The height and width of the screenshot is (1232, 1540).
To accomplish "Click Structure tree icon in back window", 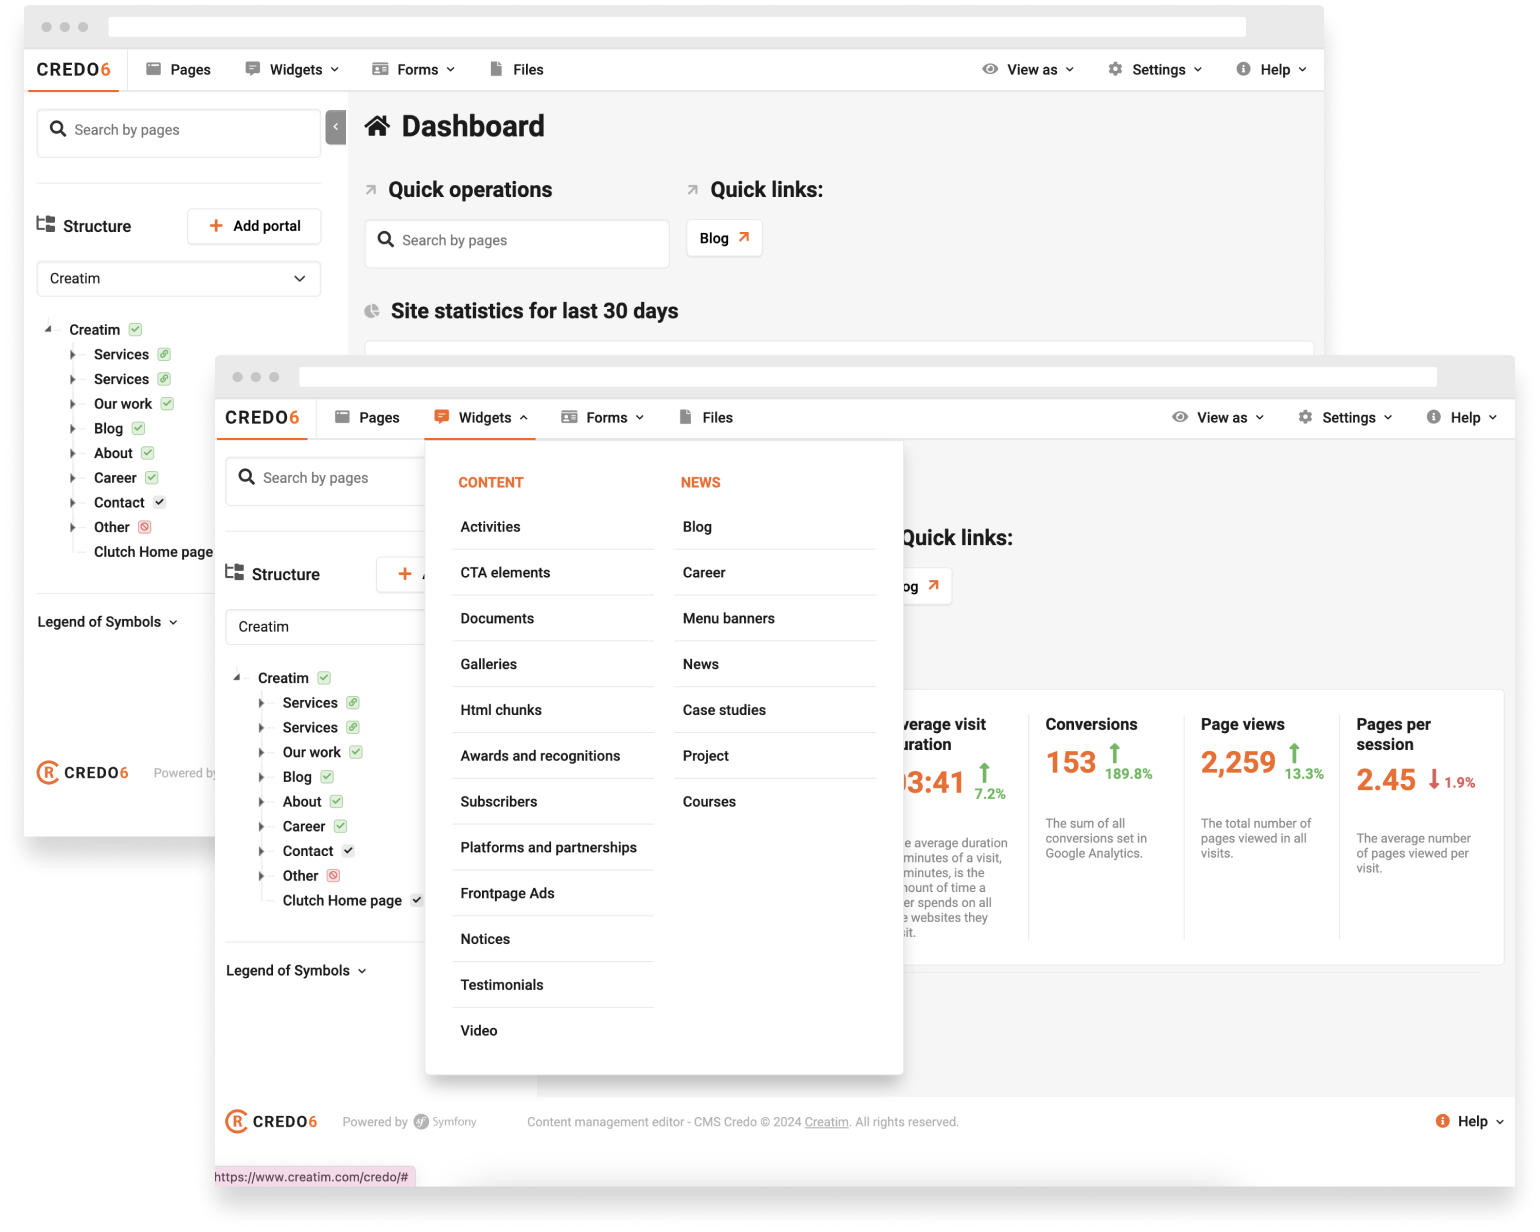I will [x=46, y=224].
